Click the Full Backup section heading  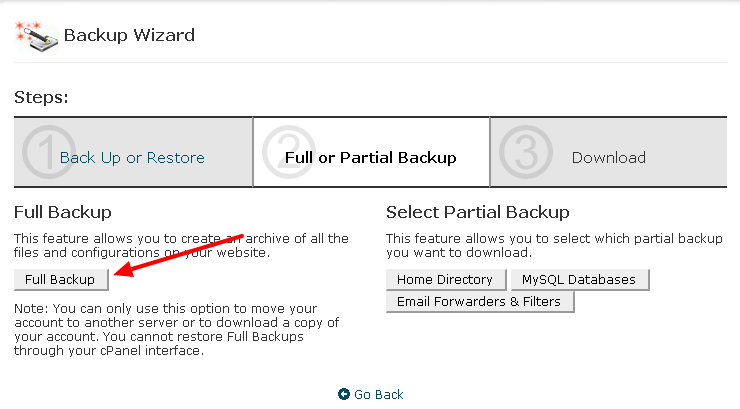(x=63, y=212)
